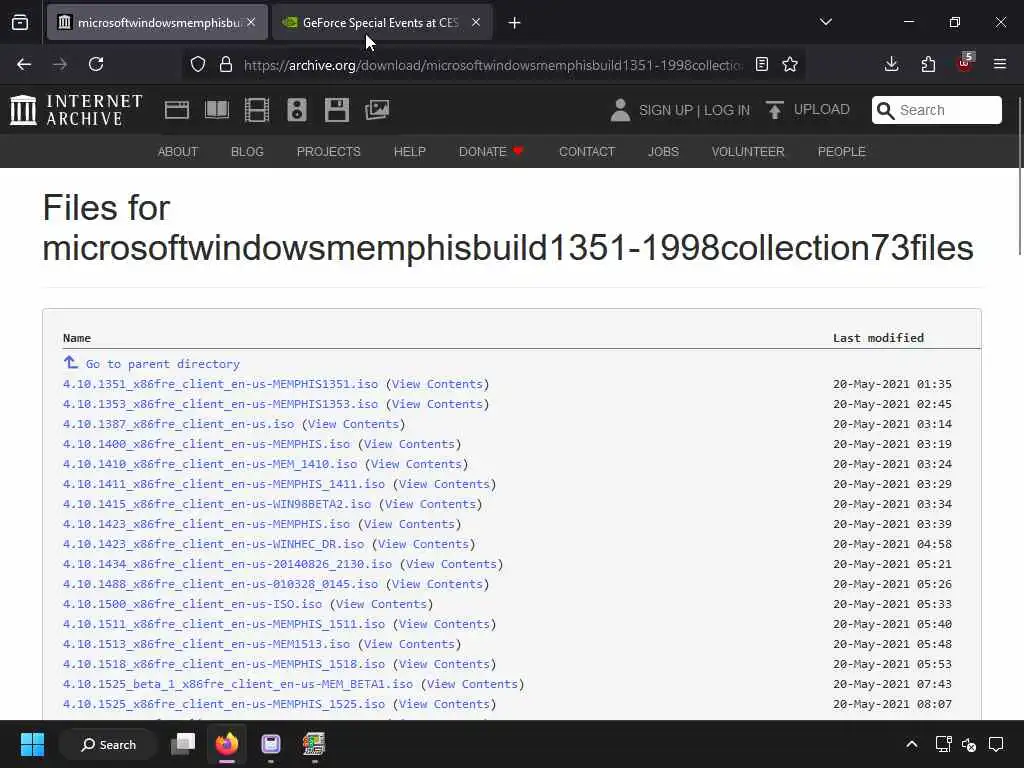Toggle reader view icon in address bar
Screen dimensions: 1024x768
pyautogui.click(x=761, y=64)
